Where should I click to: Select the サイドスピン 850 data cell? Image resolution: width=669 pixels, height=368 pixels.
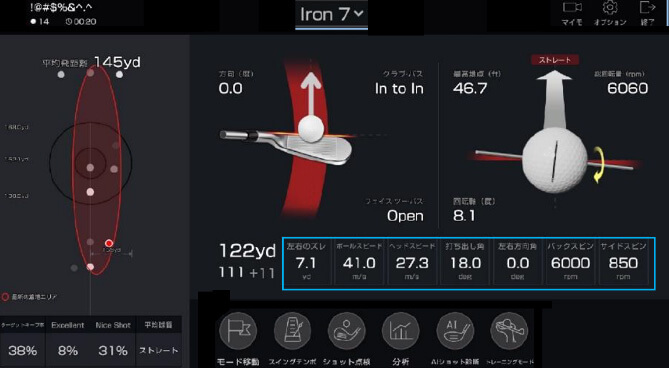coord(623,262)
